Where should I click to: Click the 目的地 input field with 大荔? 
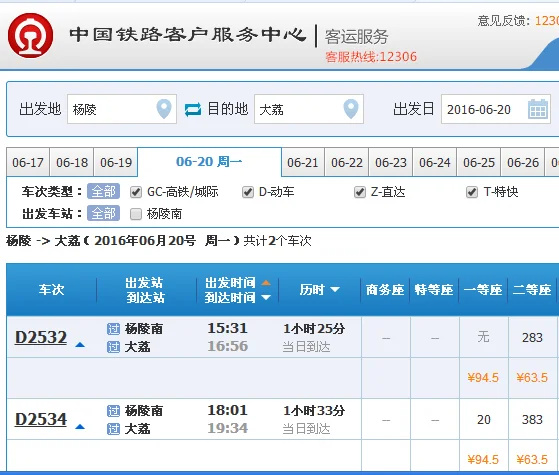coord(309,109)
